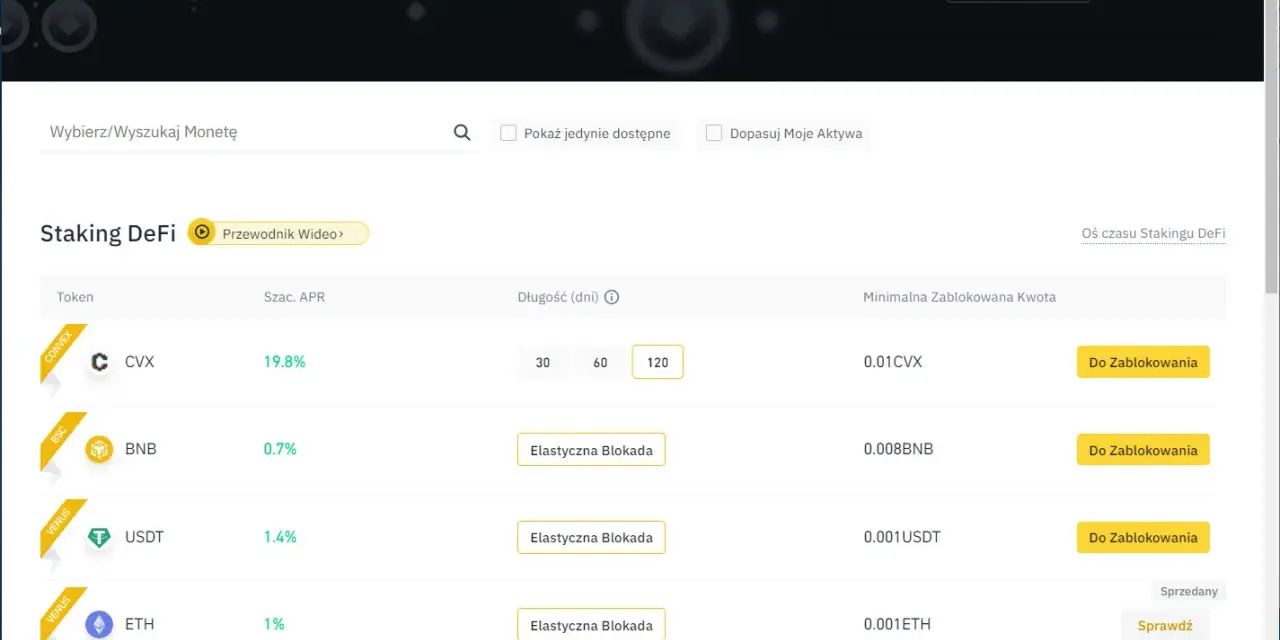The image size is (1280, 640).
Task: Choose Elastyczna Blokada for ETH
Action: point(591,624)
